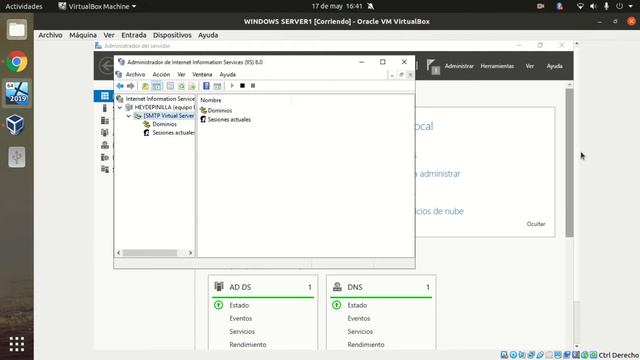Open Acción menu in IIS Manager

(x=161, y=74)
